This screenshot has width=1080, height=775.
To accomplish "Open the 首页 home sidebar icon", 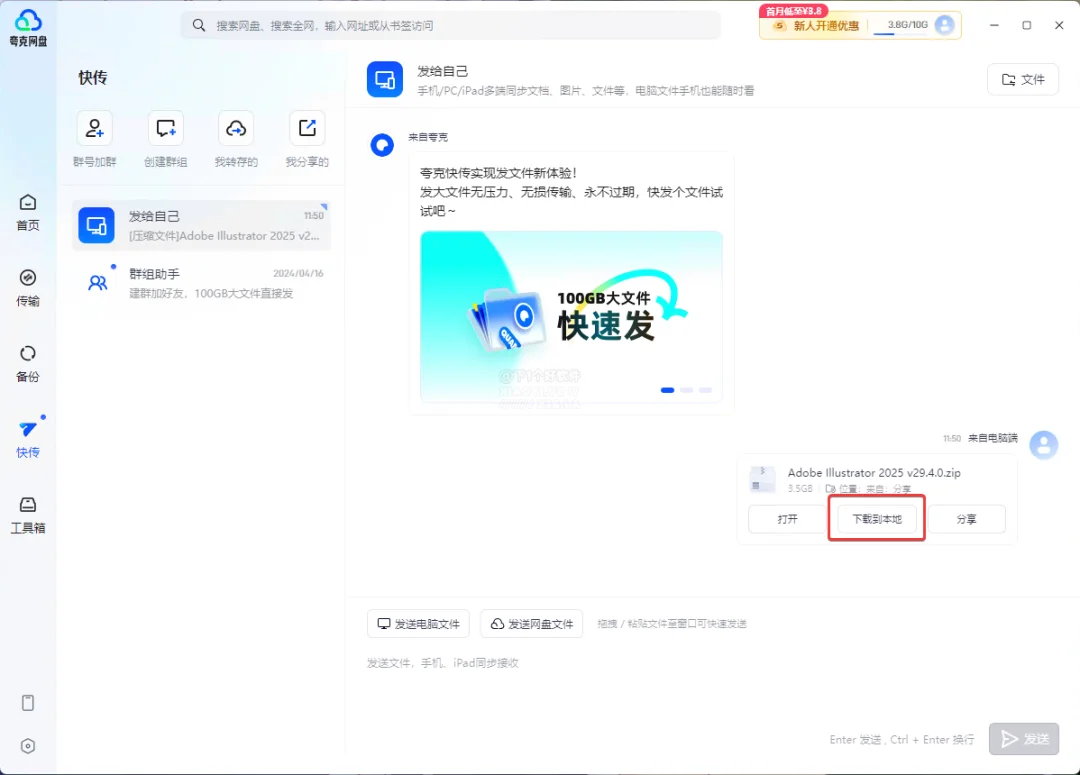I will click(x=28, y=212).
